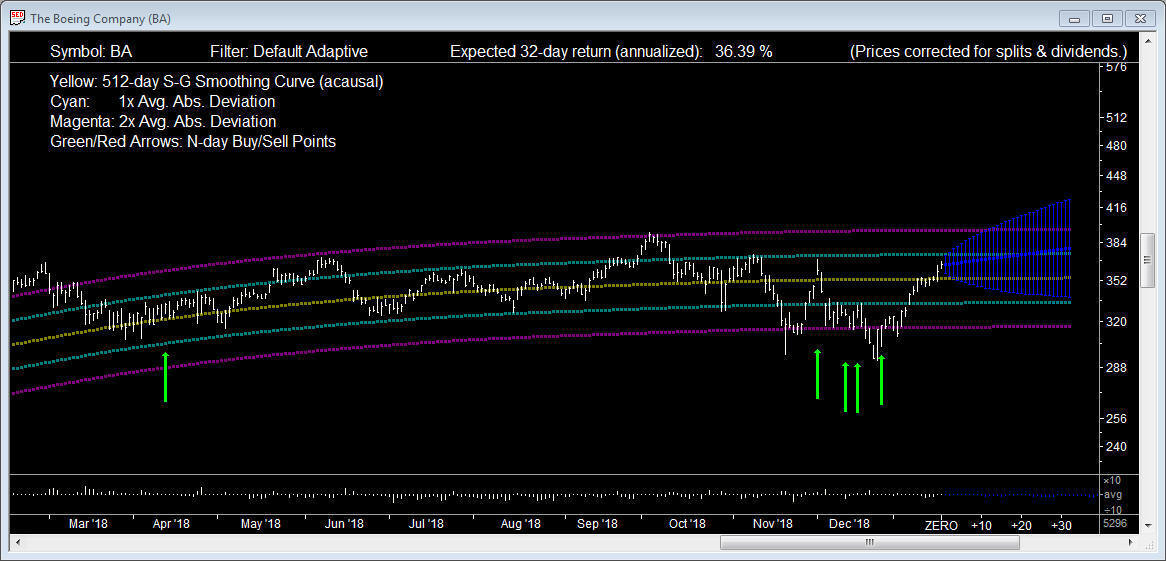Click the 320 price axis label

click(x=1117, y=321)
